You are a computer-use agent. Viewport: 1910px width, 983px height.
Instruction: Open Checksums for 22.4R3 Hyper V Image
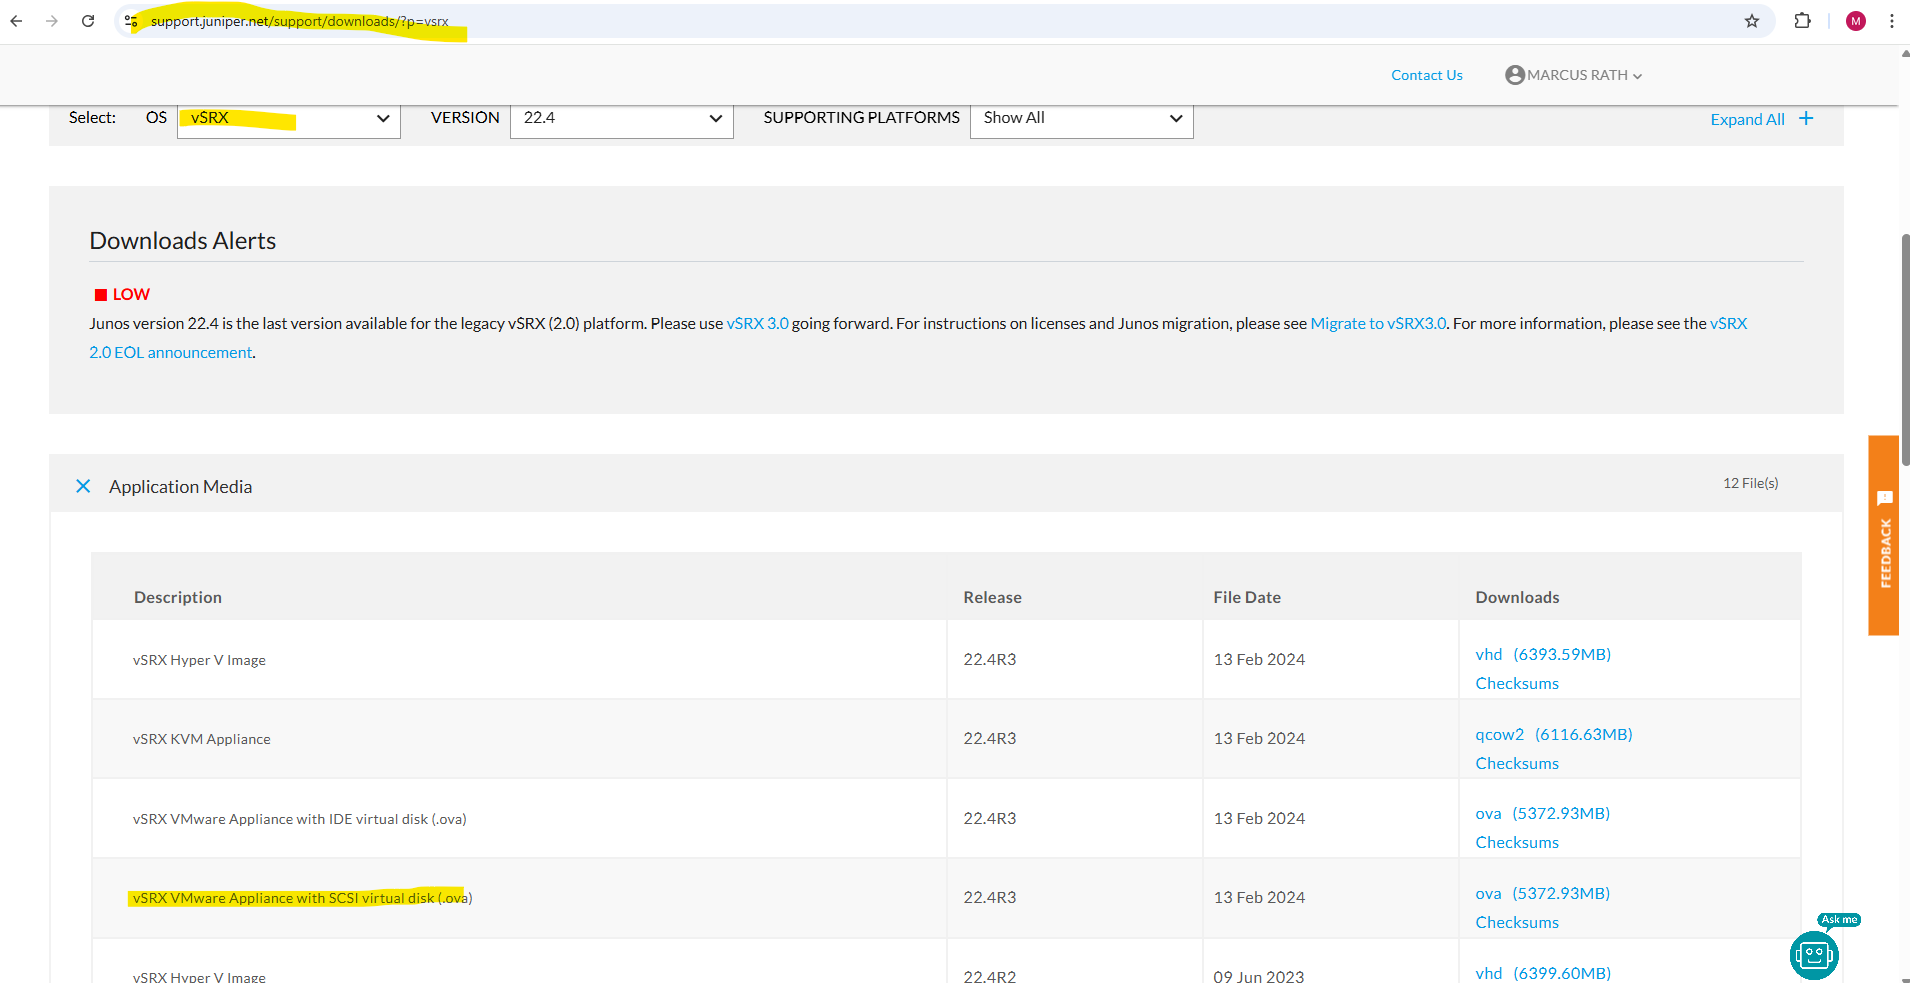(x=1517, y=683)
